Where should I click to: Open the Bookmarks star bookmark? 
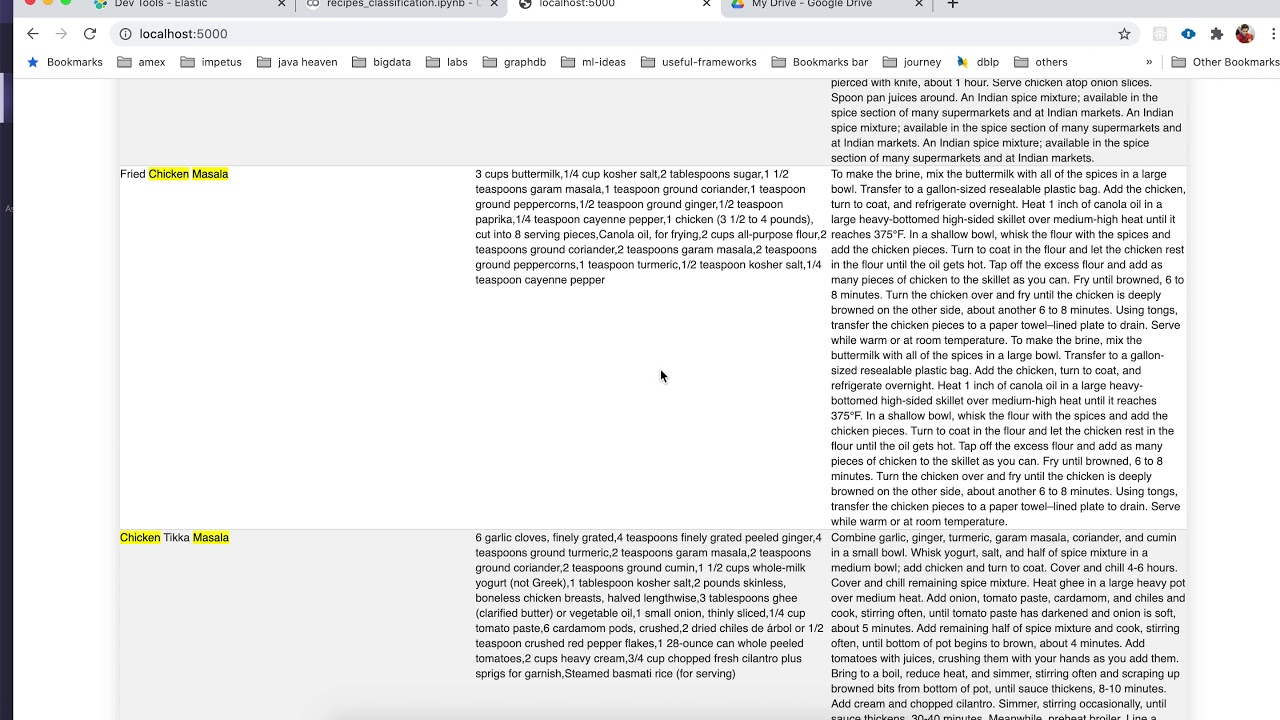pyautogui.click(x=65, y=62)
